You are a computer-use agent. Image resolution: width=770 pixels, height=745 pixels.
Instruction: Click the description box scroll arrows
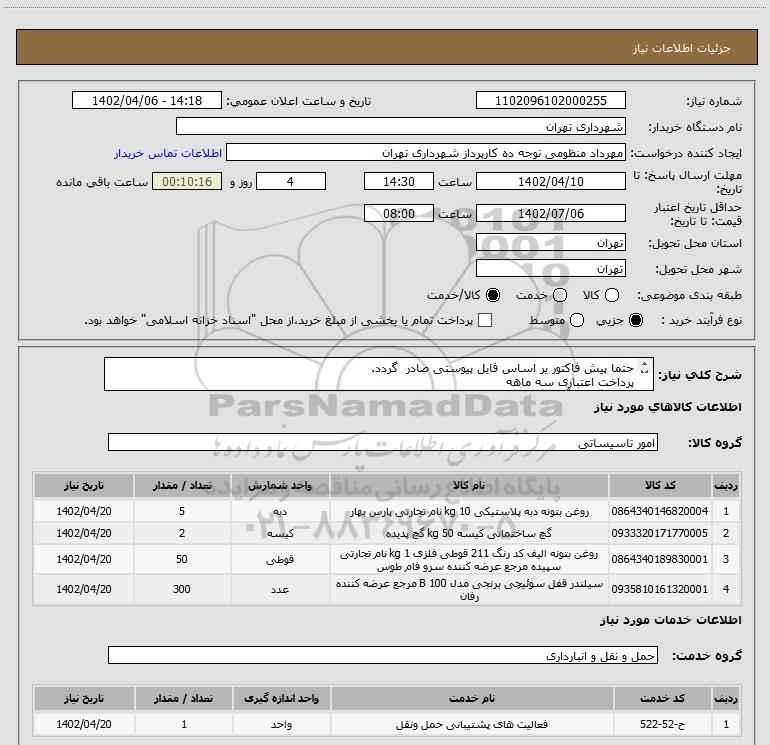pyautogui.click(x=645, y=367)
